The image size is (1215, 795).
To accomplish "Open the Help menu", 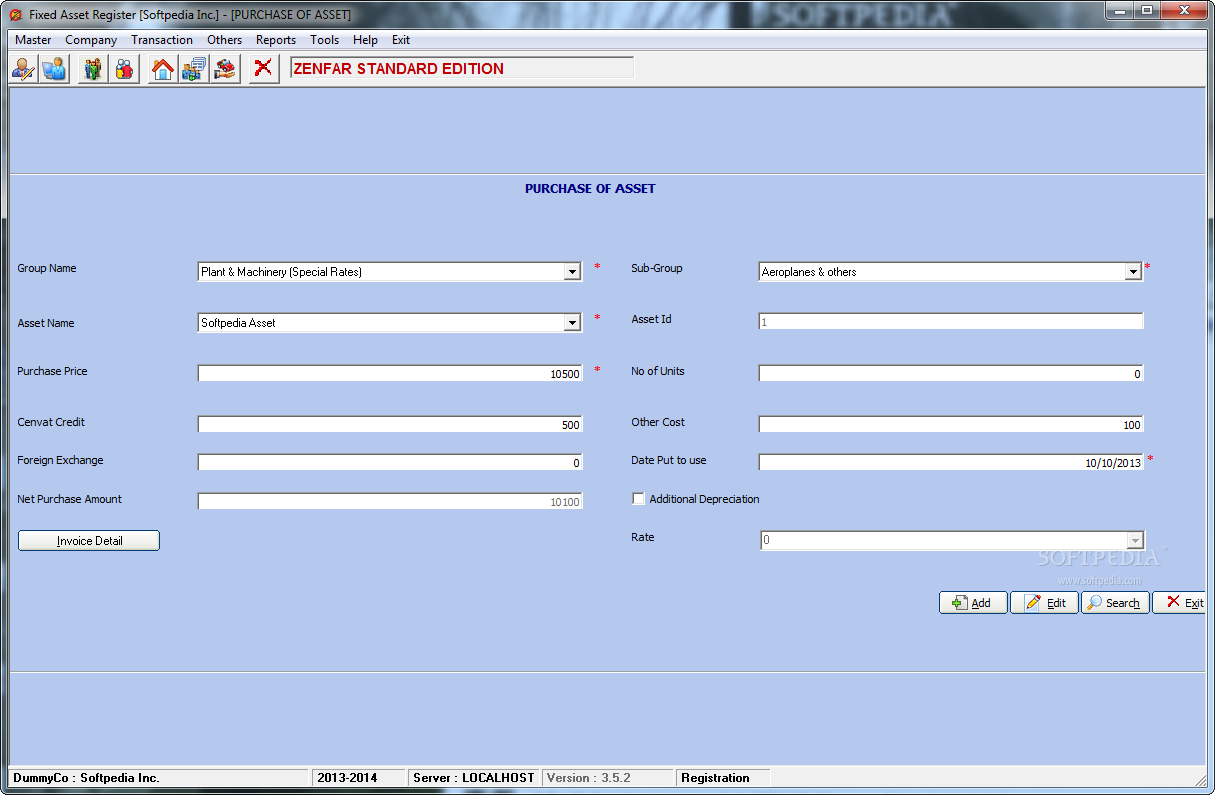I will [365, 40].
